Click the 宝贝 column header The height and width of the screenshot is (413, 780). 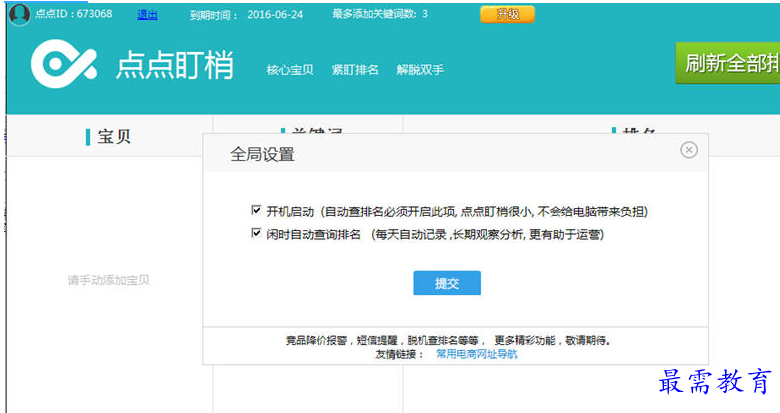click(109, 136)
